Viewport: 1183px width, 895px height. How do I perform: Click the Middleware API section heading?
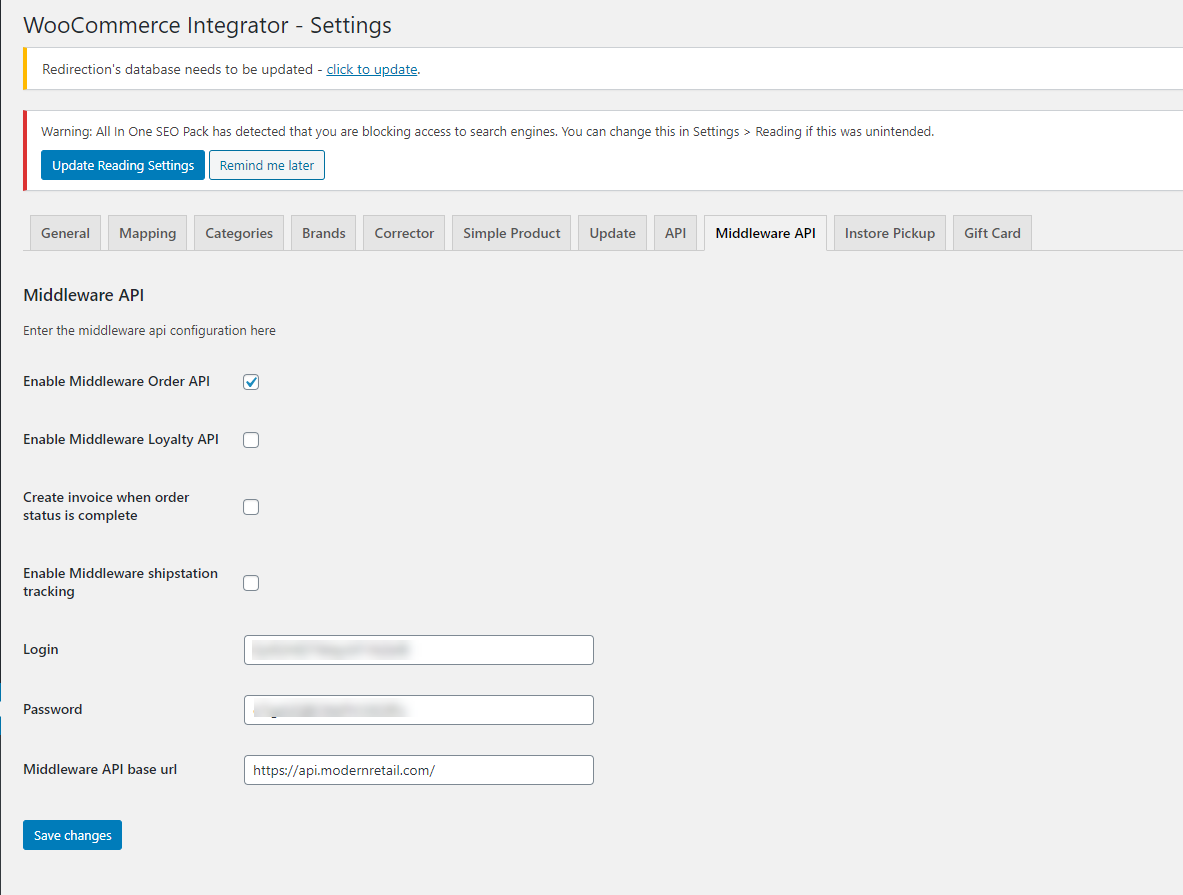click(x=84, y=295)
